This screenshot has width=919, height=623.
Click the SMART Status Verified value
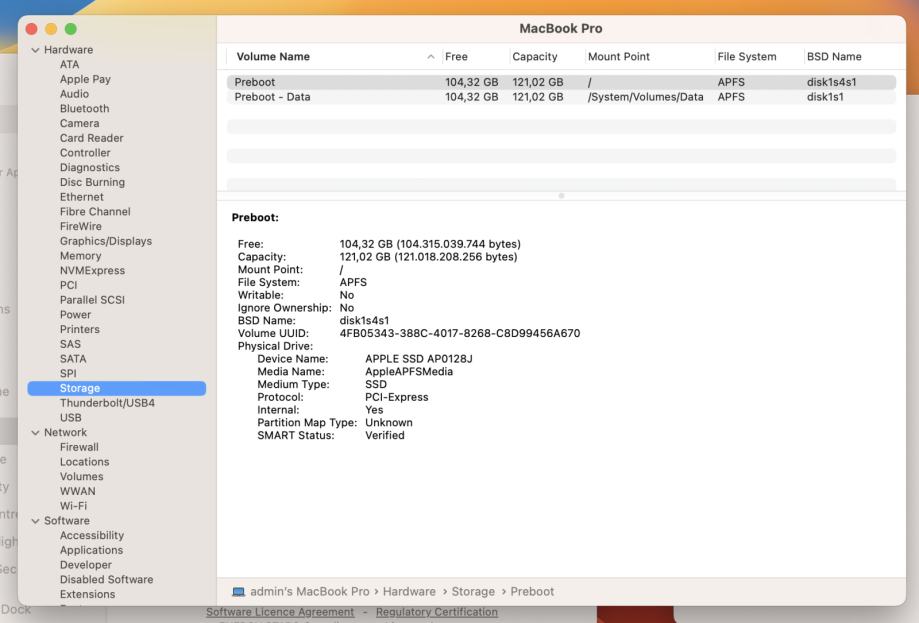pyautogui.click(x=384, y=435)
